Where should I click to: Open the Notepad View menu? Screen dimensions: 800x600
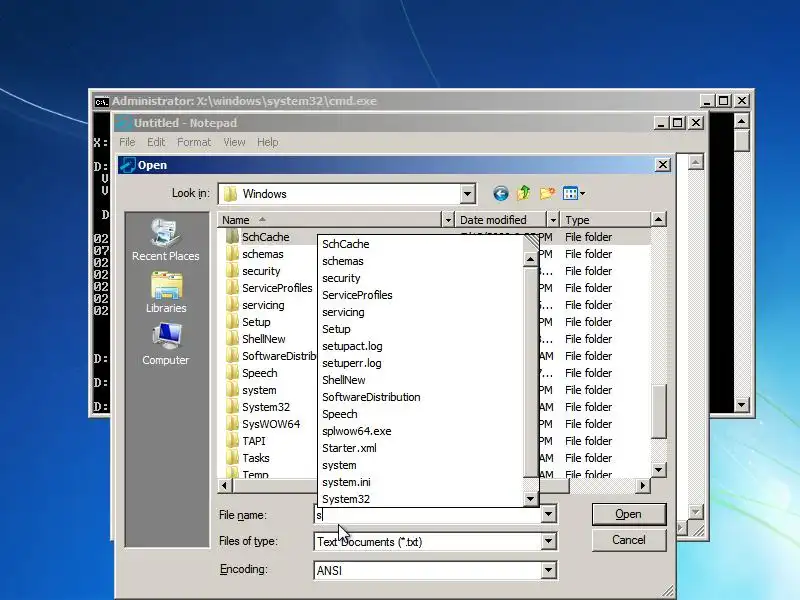pyautogui.click(x=234, y=142)
